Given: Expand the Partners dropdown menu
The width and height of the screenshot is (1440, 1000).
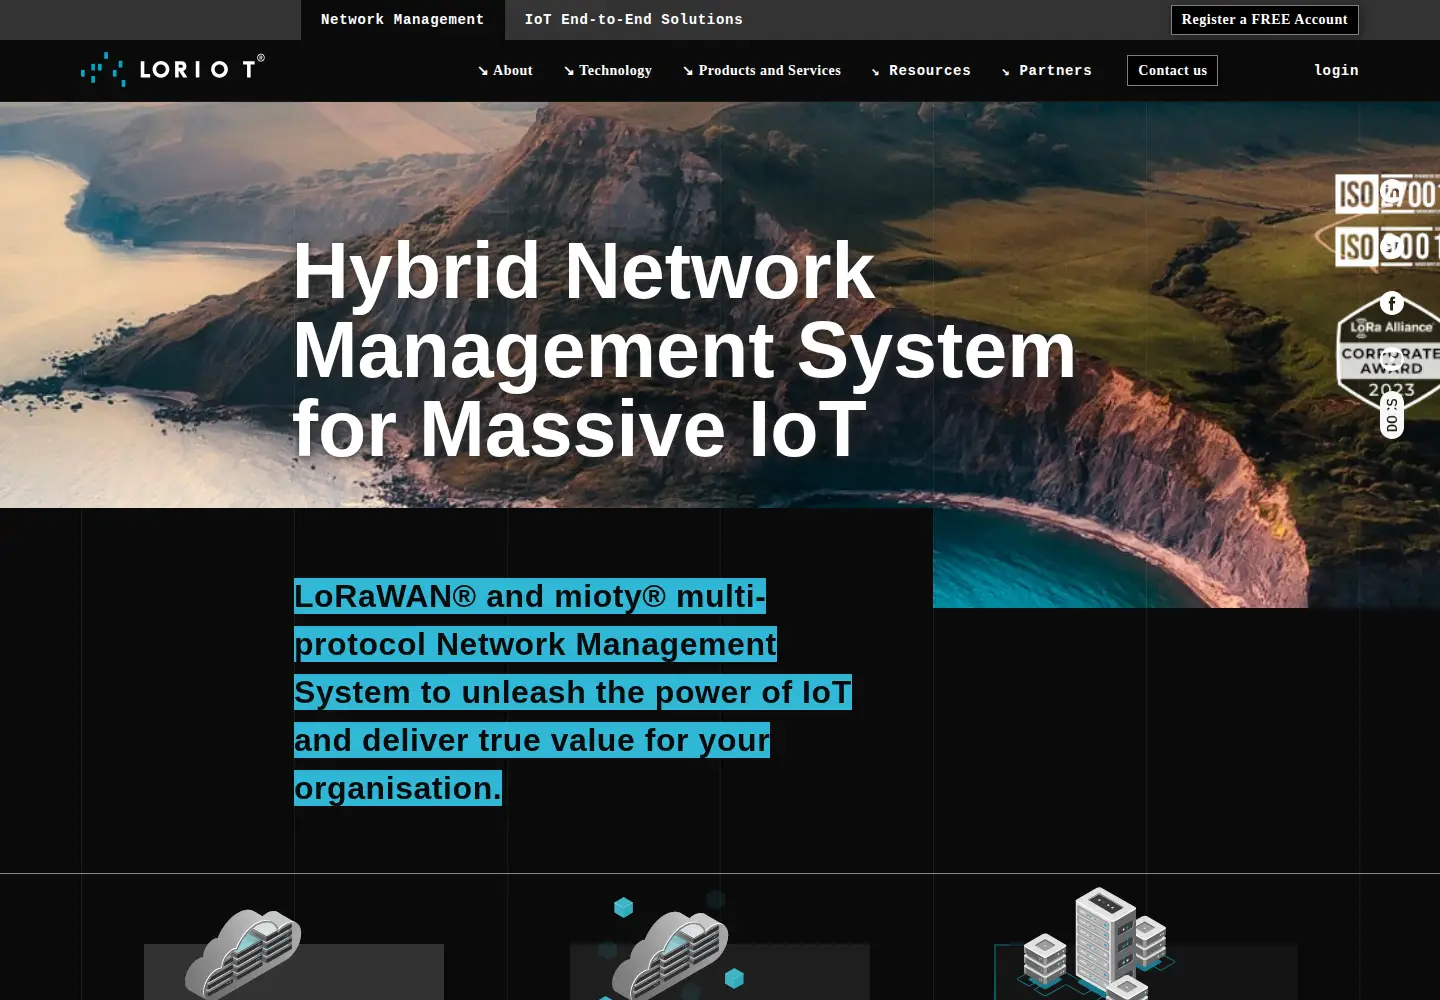Looking at the screenshot, I should [x=1047, y=70].
